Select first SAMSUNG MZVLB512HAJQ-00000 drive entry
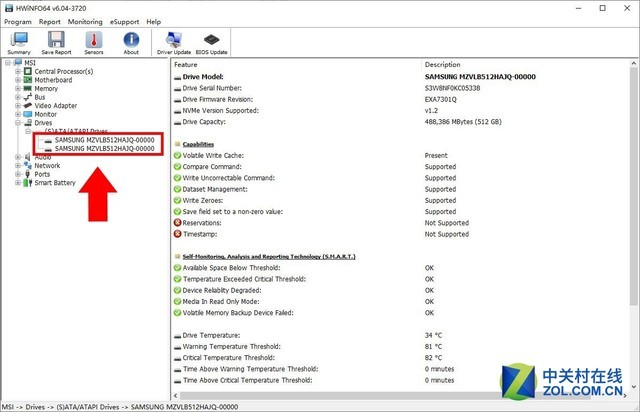Viewport: 640px width, 412px height. pyautogui.click(x=104, y=140)
